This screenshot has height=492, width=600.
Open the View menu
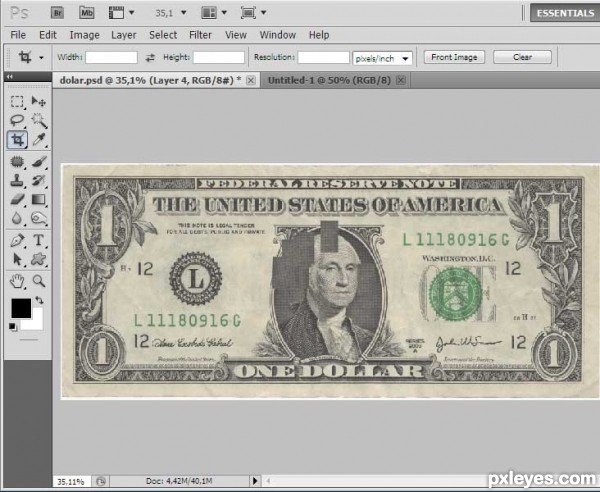236,35
